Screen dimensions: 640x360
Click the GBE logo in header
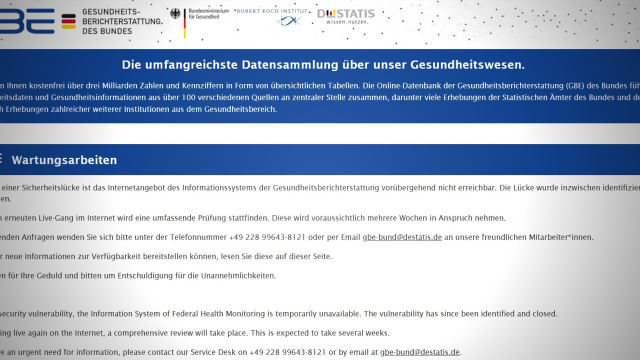pyautogui.click(x=27, y=21)
